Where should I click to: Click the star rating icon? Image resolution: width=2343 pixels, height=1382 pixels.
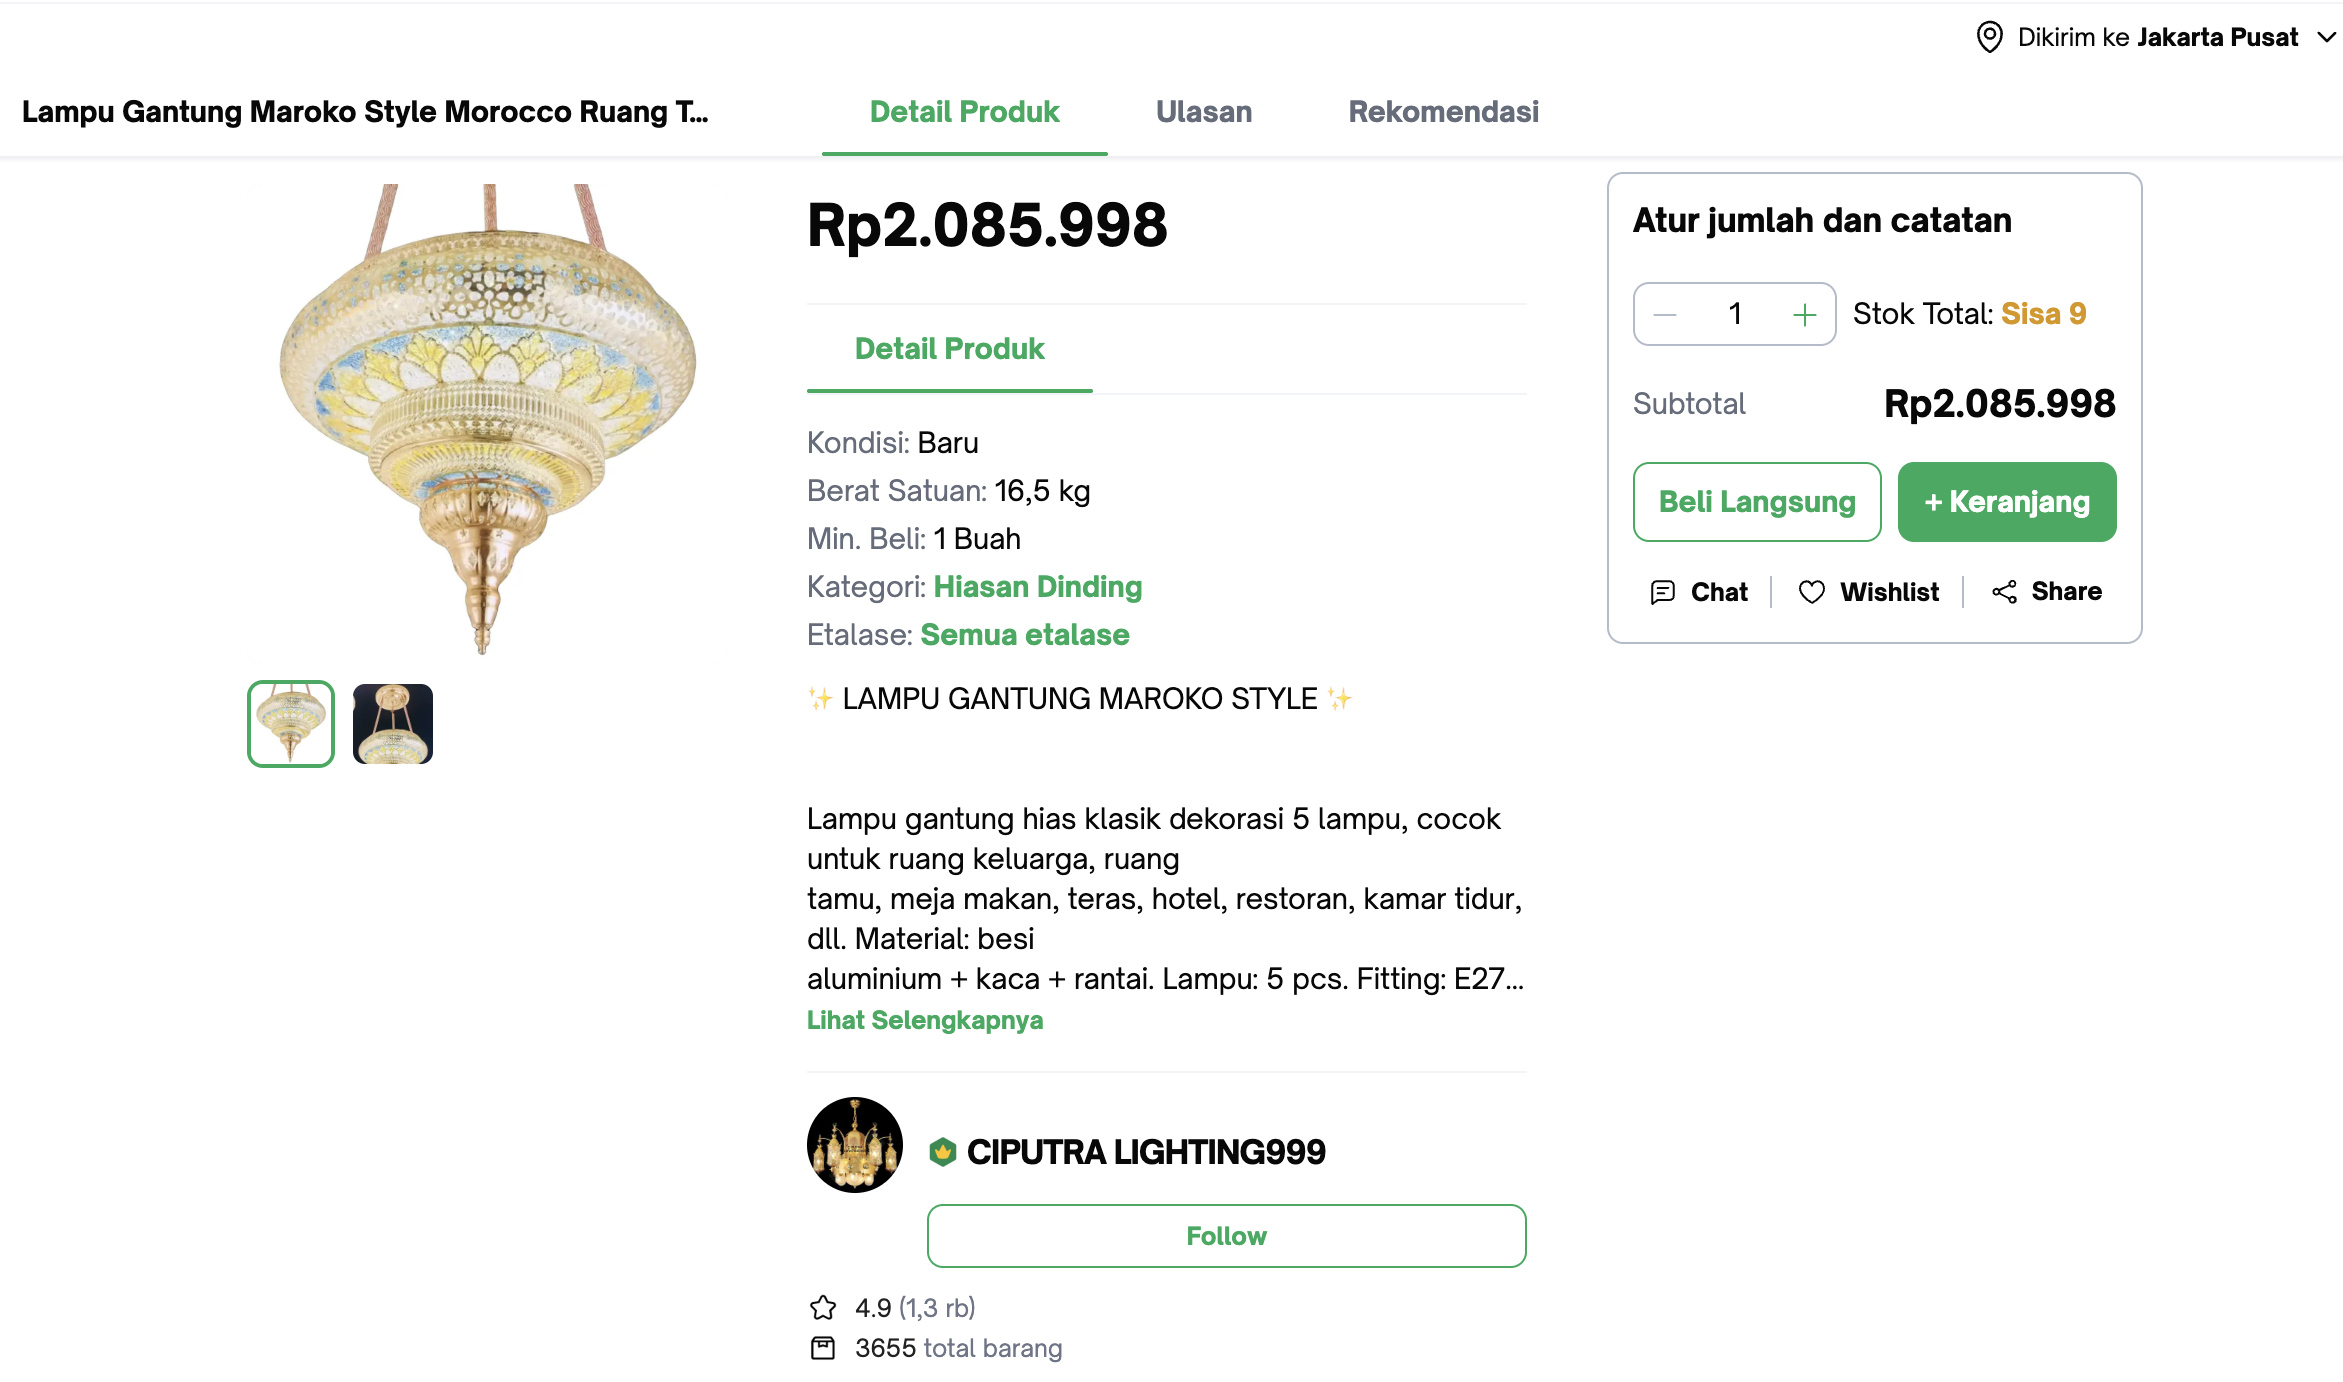click(823, 1308)
